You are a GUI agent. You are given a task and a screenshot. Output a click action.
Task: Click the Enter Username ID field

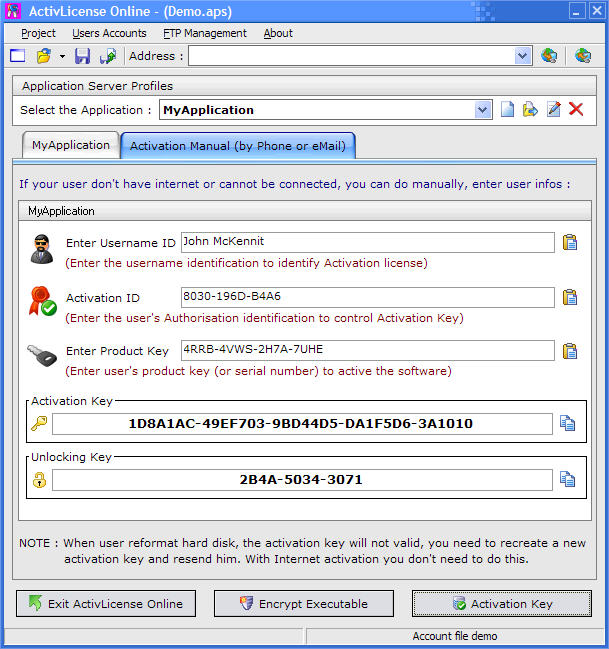(x=368, y=242)
